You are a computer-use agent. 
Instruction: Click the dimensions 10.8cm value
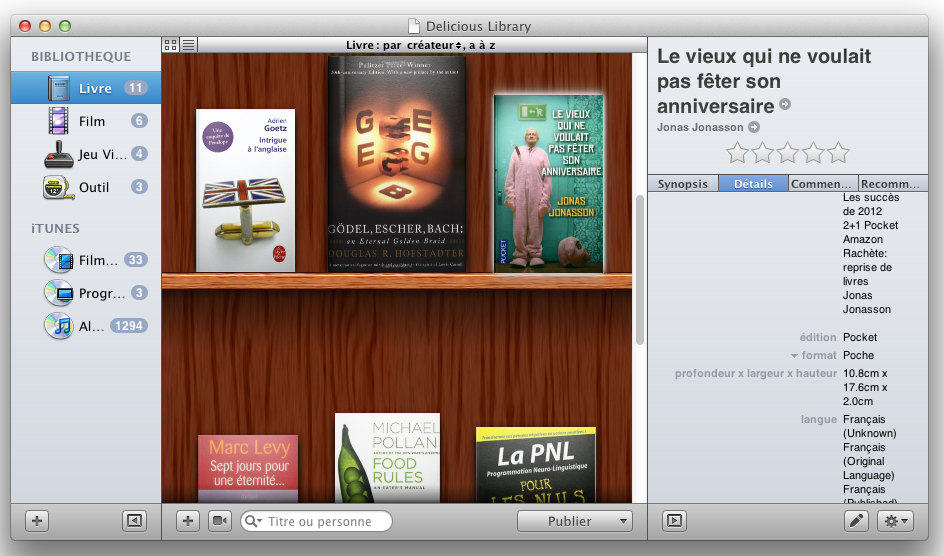[x=865, y=387]
